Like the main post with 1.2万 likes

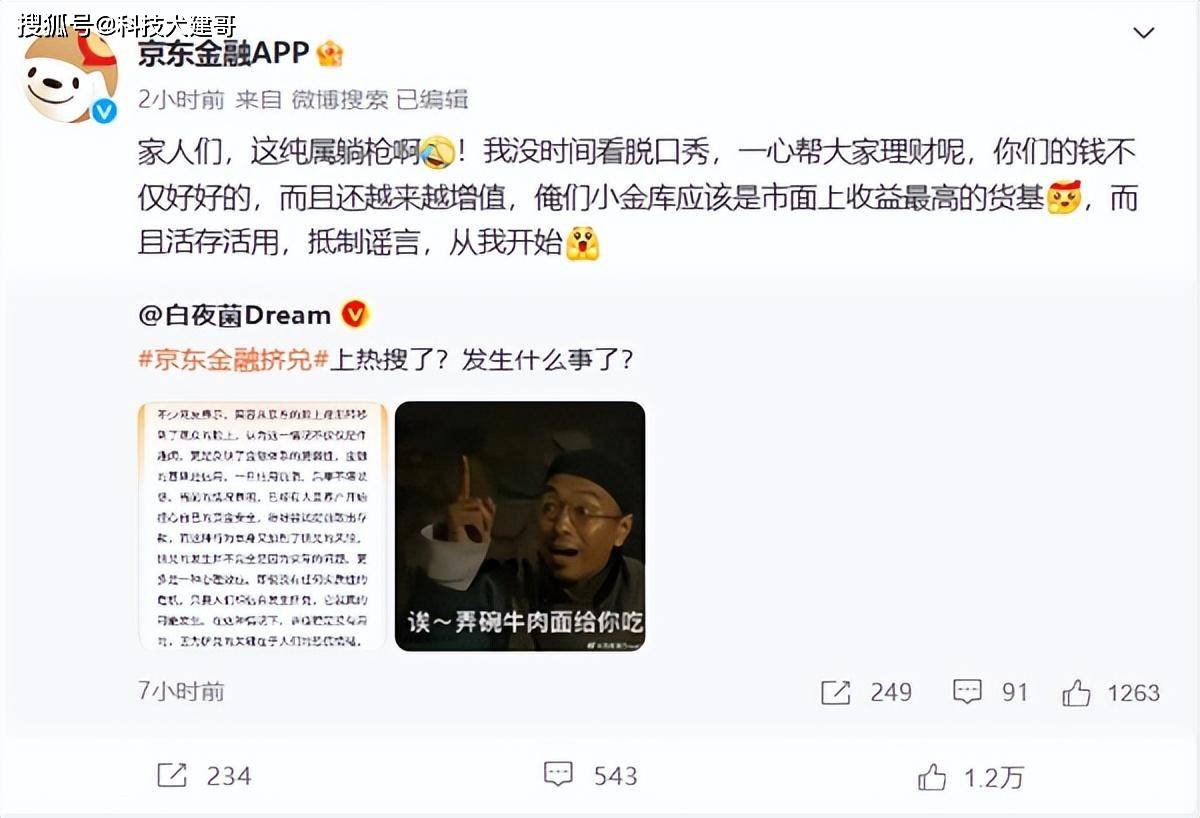pos(970,776)
